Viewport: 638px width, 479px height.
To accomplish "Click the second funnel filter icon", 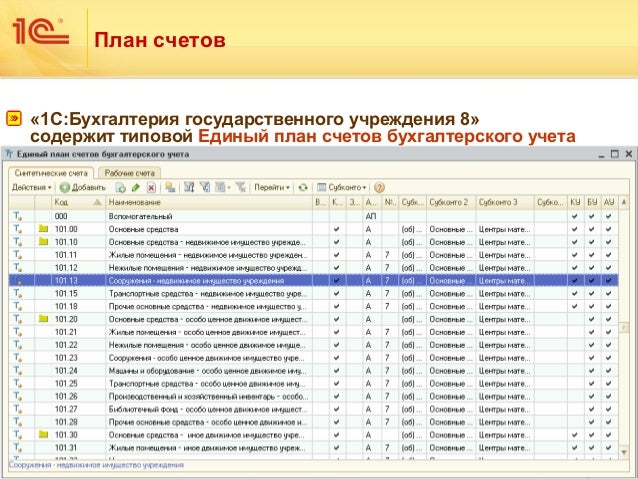I will (x=205, y=188).
